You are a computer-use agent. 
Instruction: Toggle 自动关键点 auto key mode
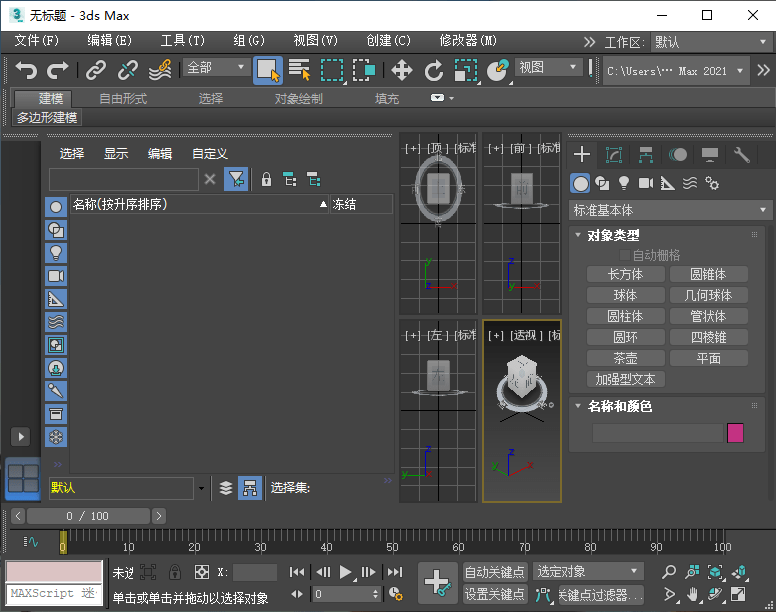pyautogui.click(x=495, y=572)
